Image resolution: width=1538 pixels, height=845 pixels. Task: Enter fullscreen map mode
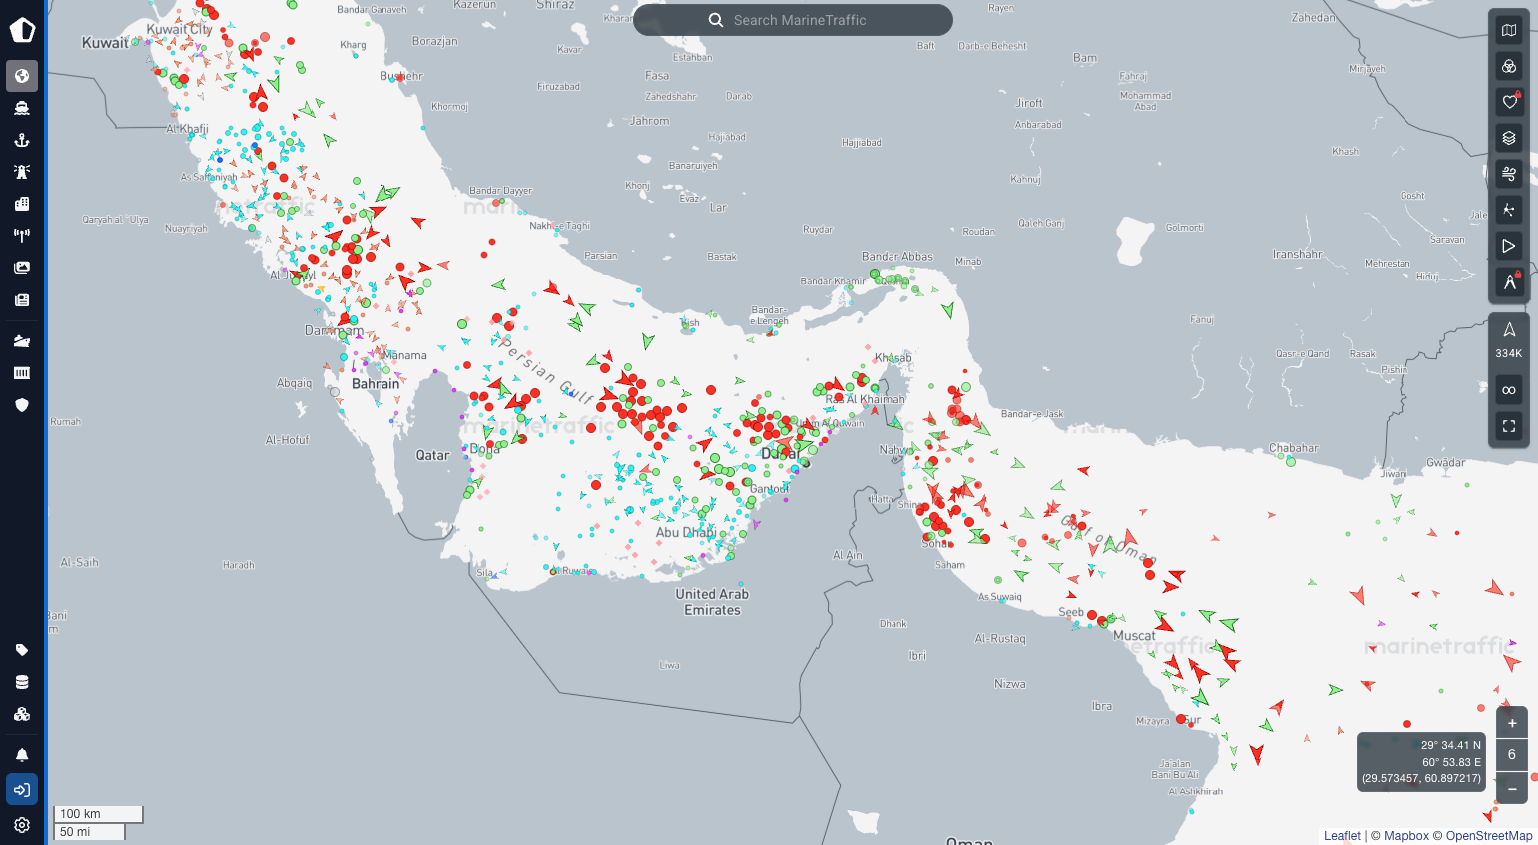point(1509,426)
